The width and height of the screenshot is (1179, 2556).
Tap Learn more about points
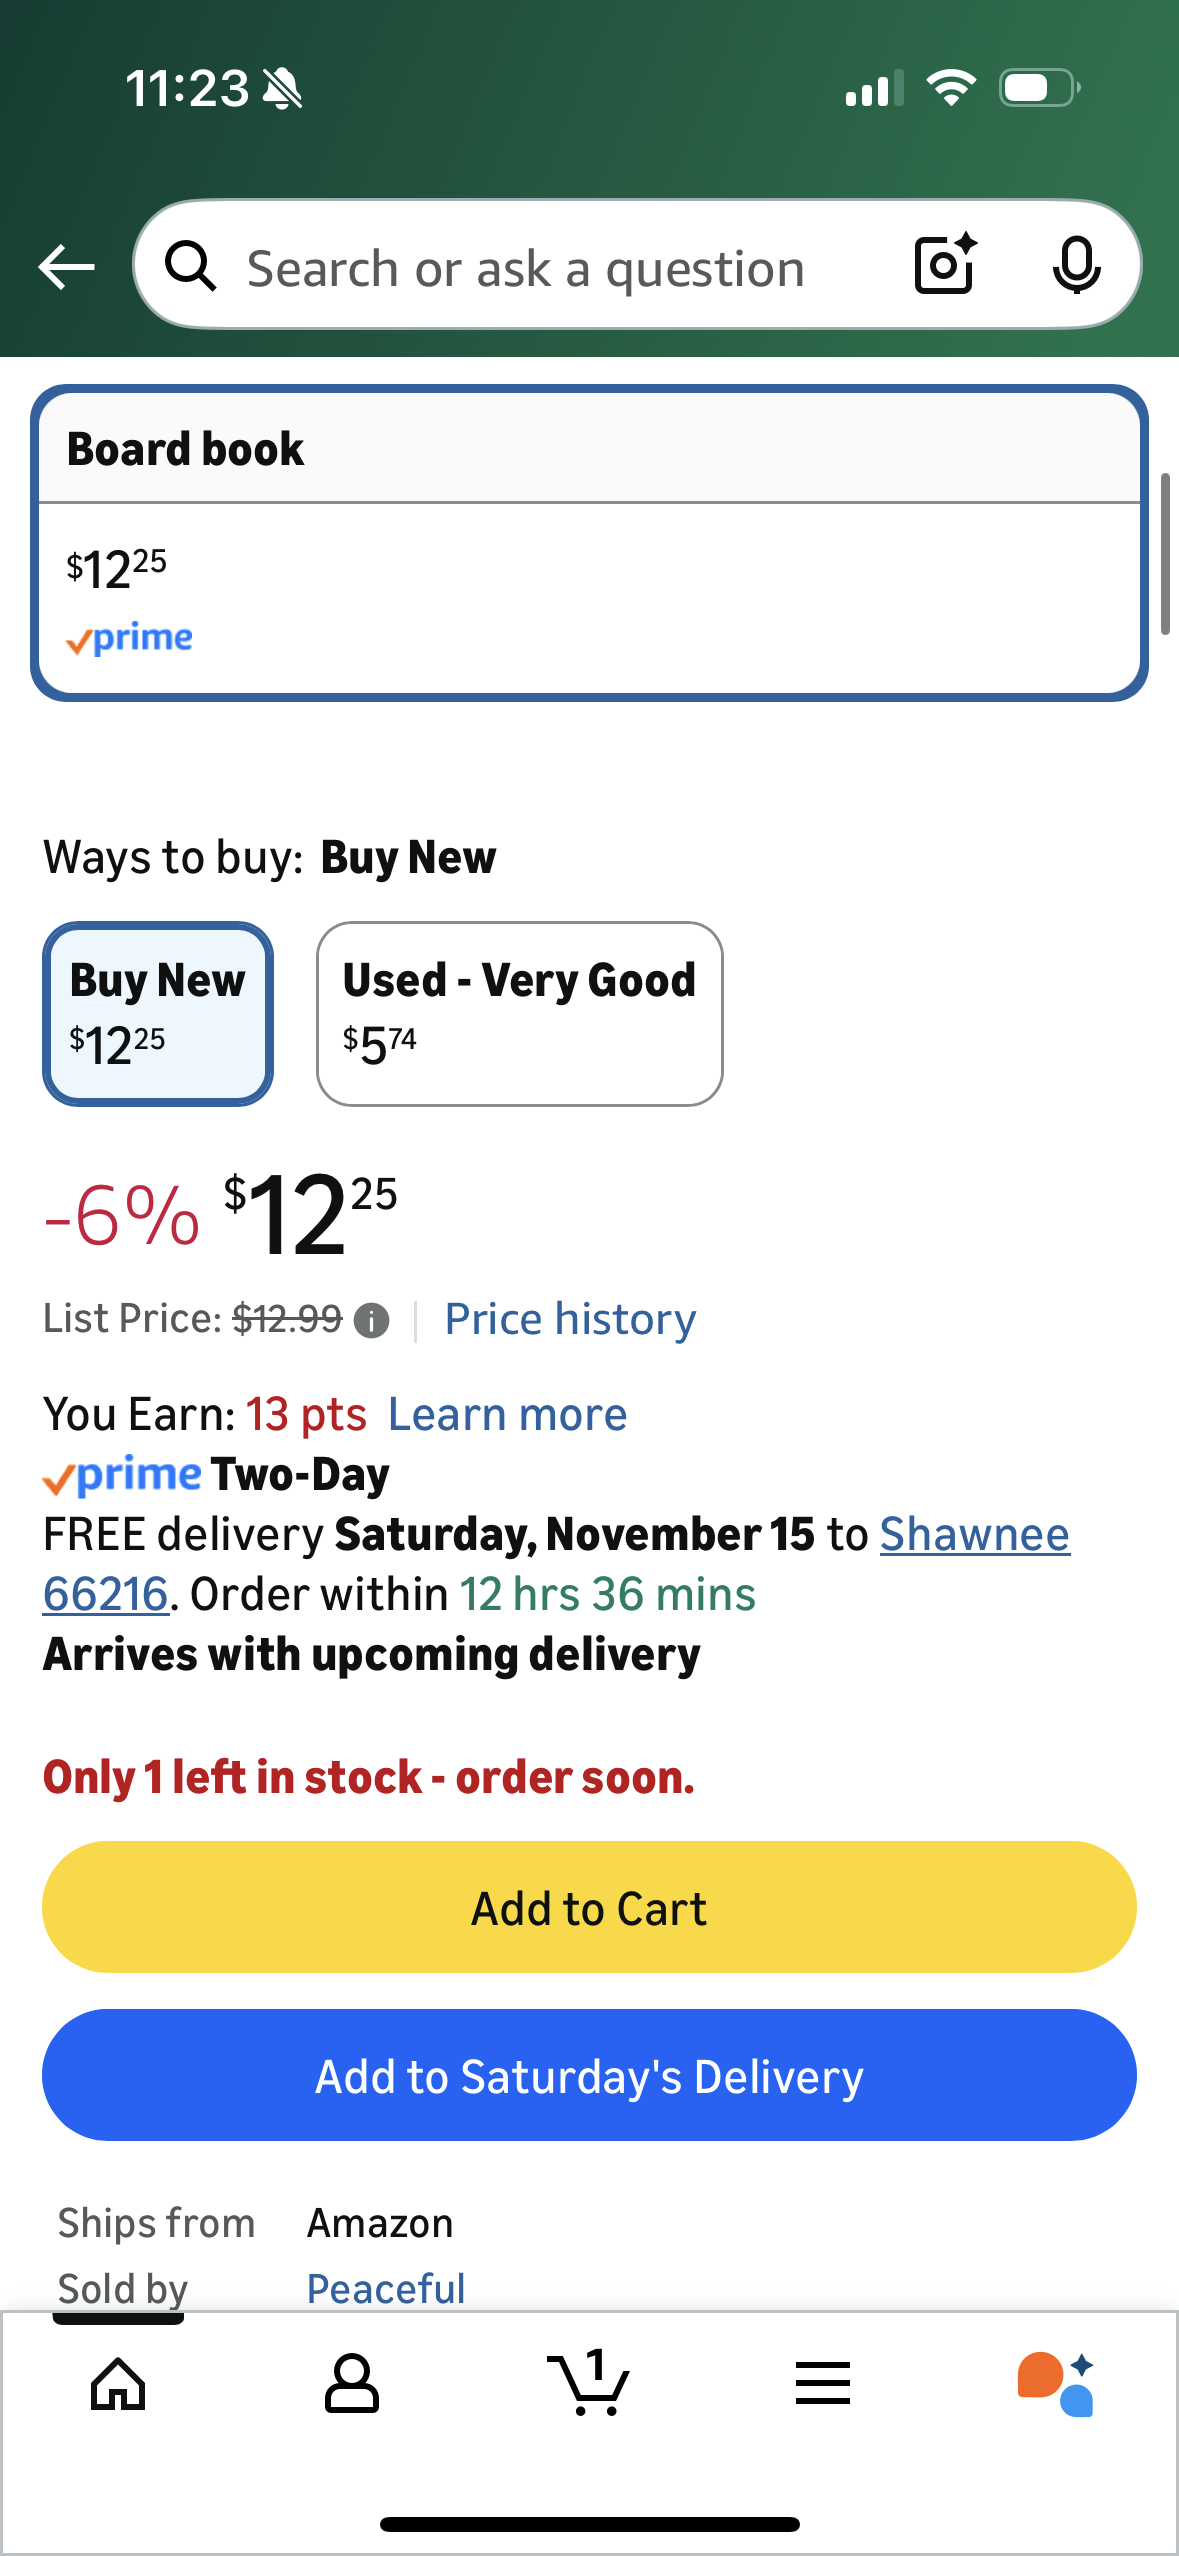(x=507, y=1414)
